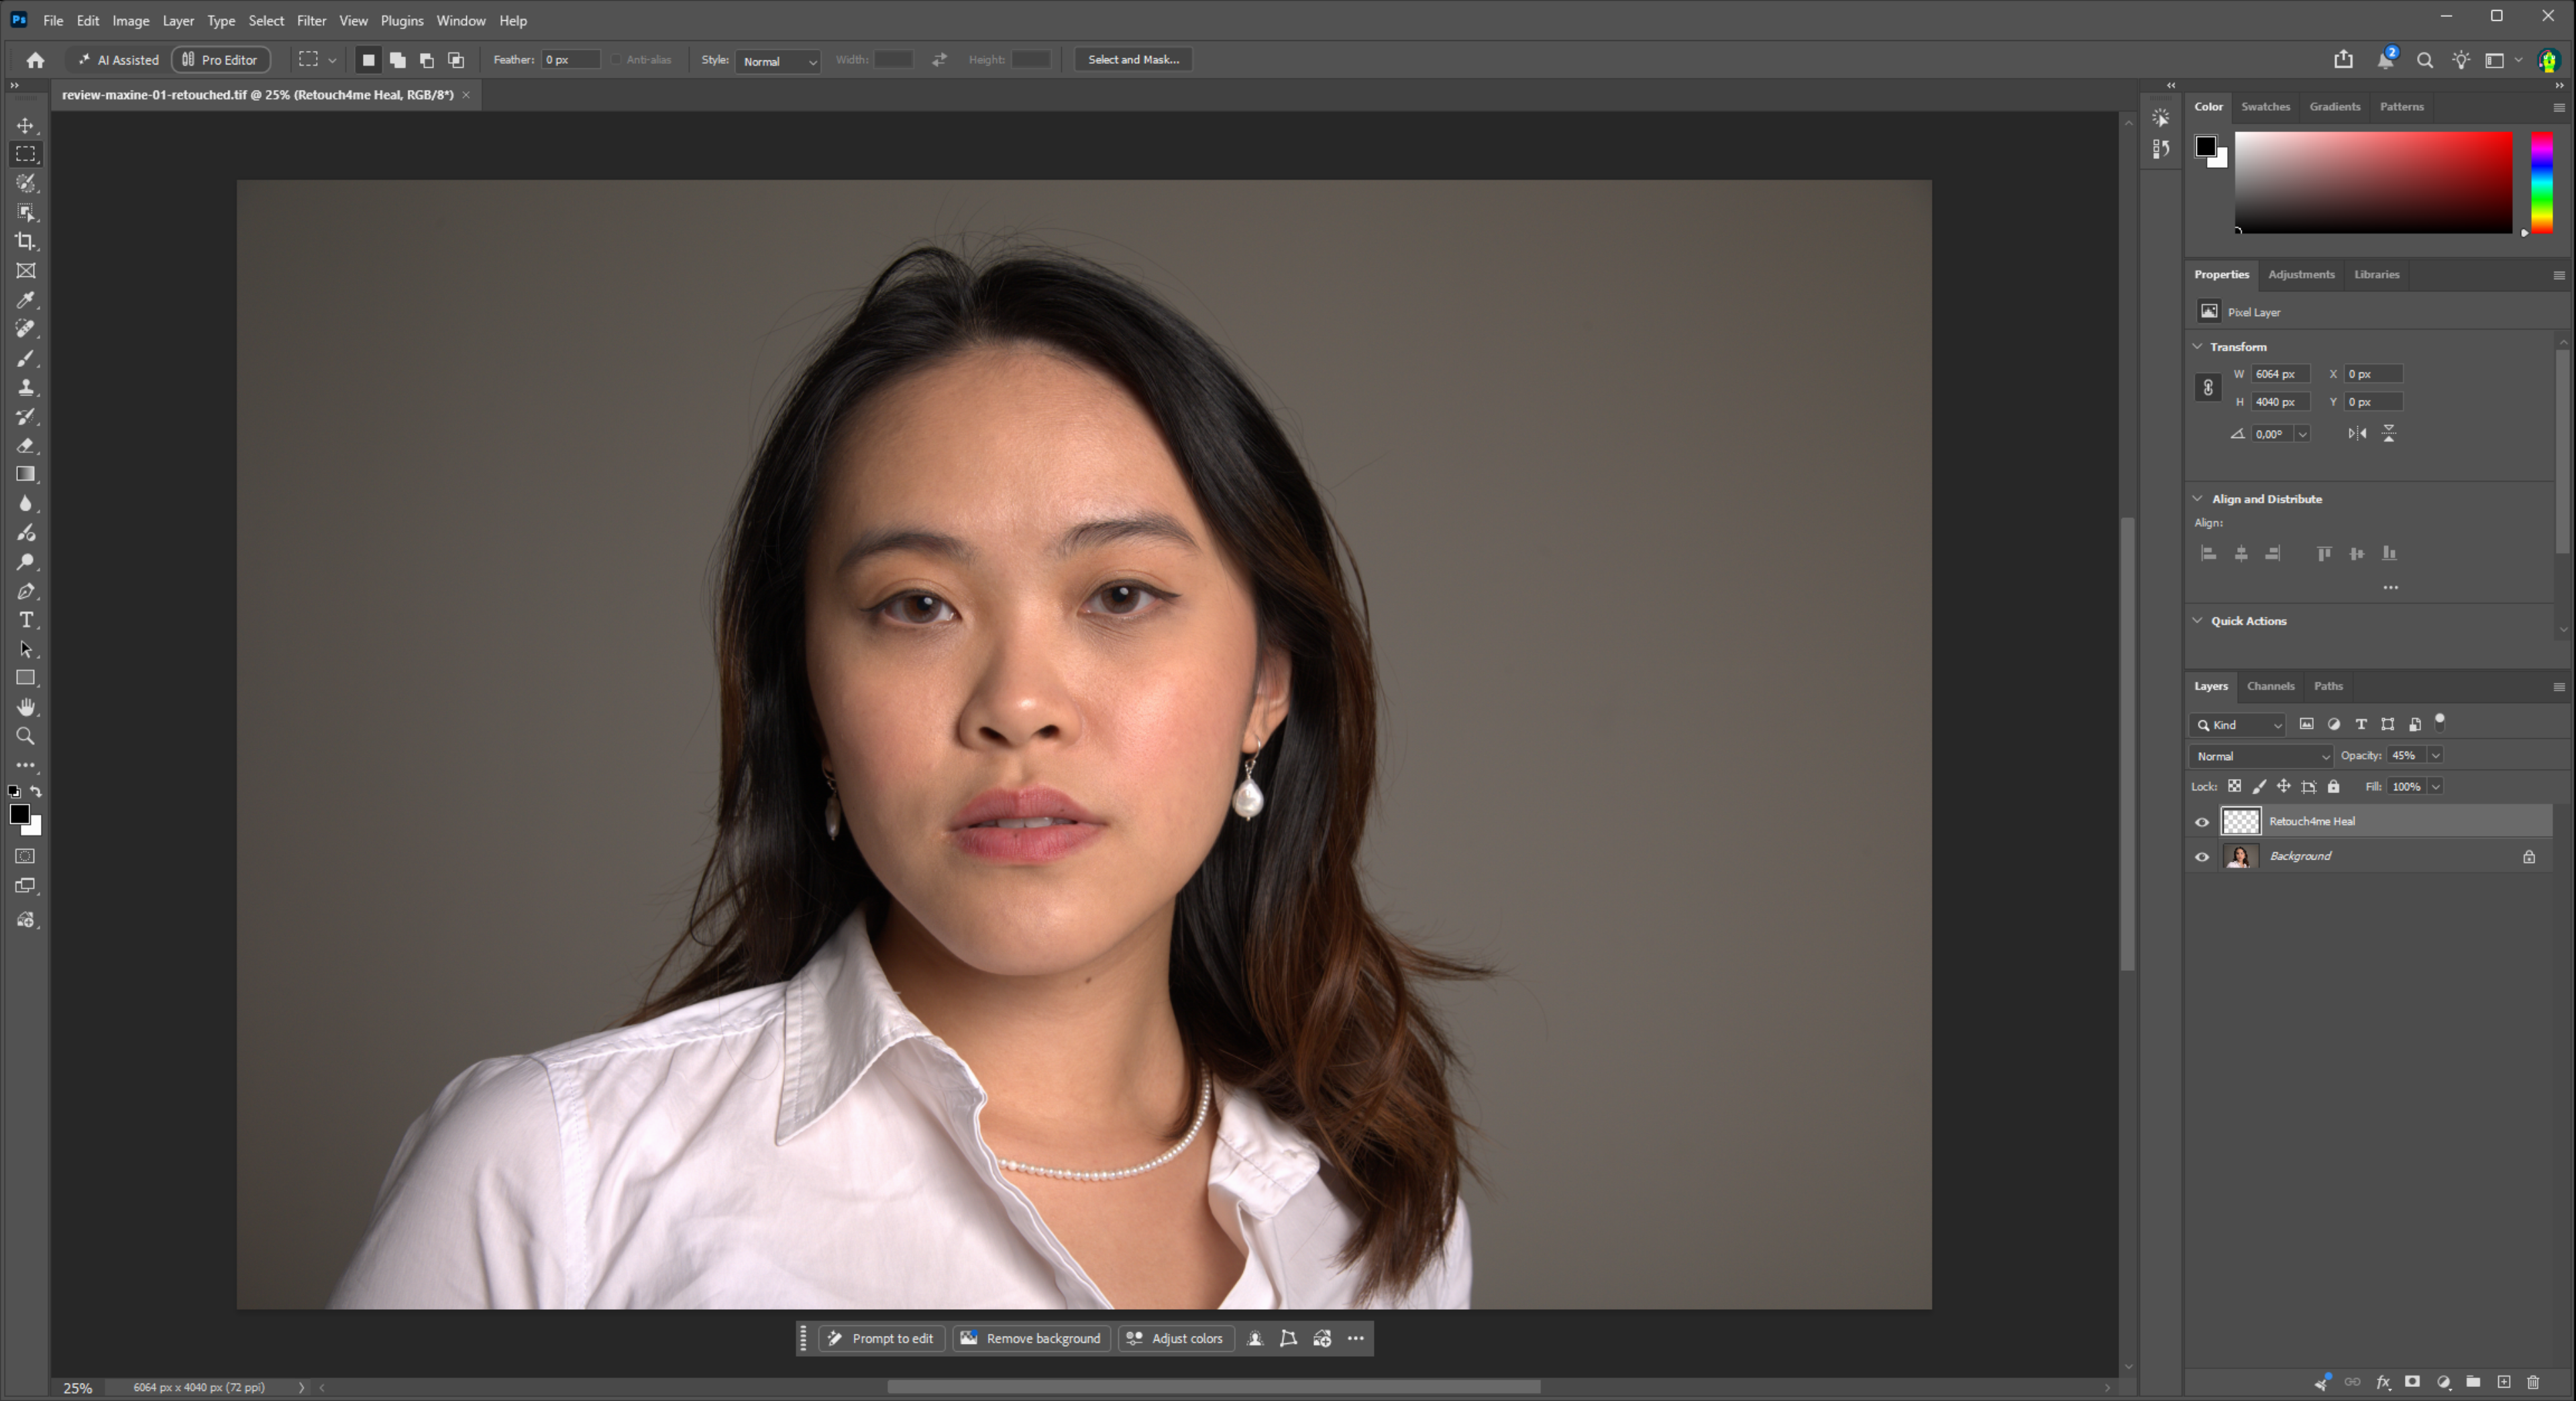Select the Horizontal Type tool
This screenshot has width=2576, height=1401.
[26, 620]
